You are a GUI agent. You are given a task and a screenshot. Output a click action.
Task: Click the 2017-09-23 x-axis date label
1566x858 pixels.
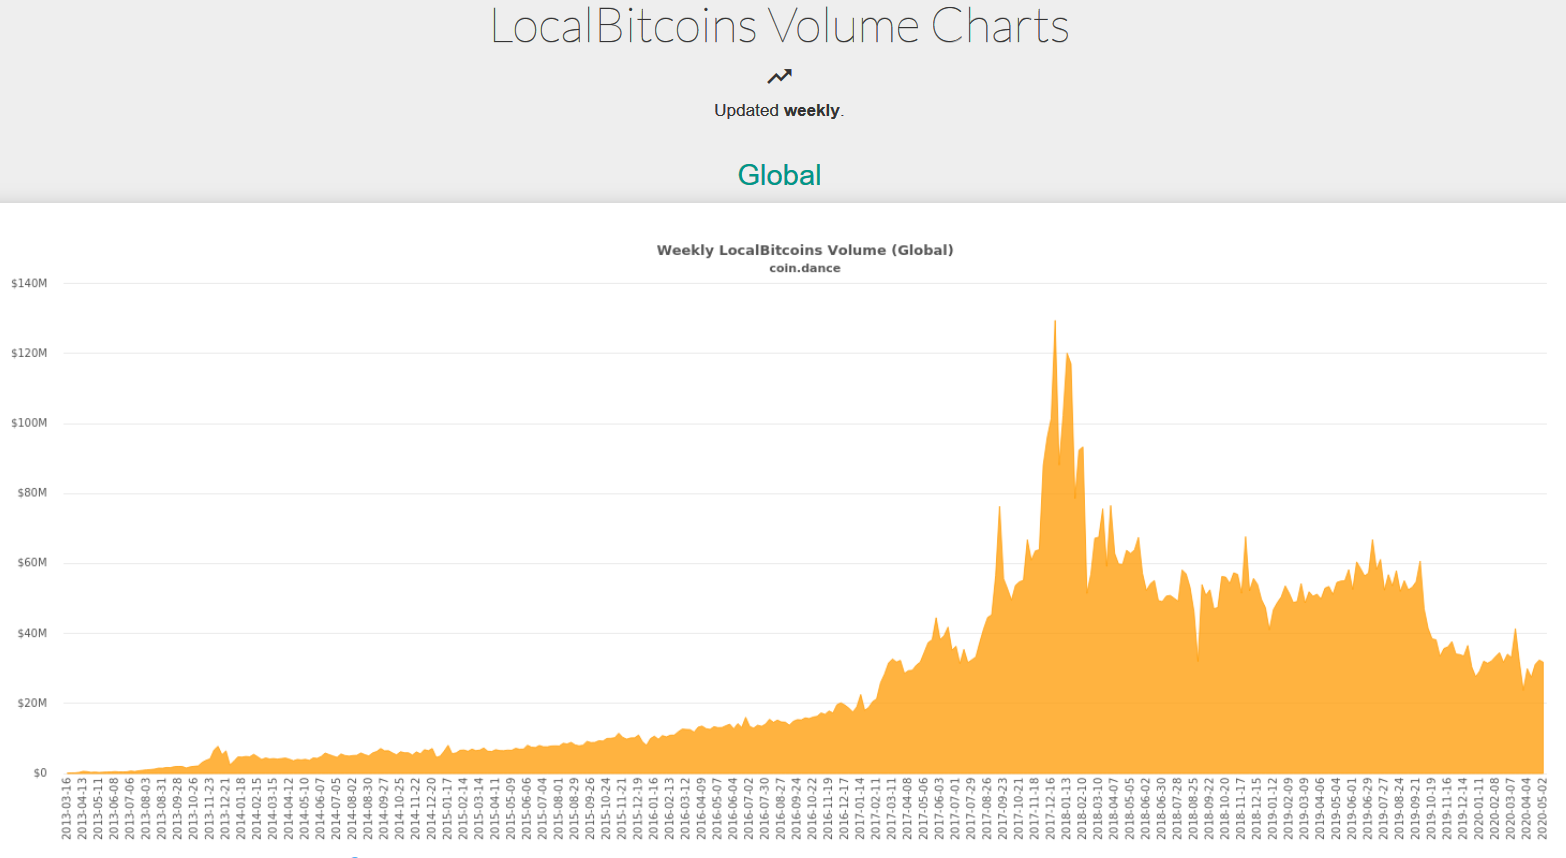(1003, 809)
